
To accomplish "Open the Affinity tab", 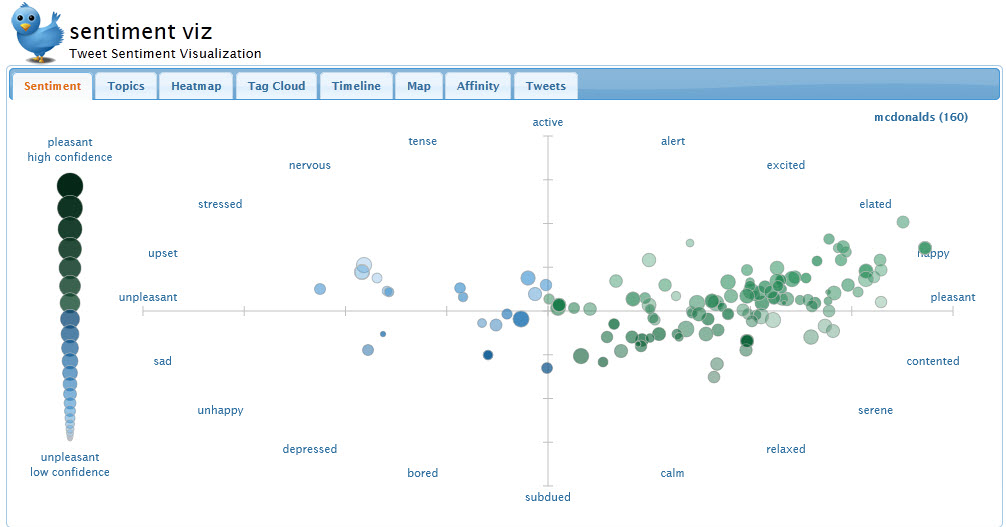I will click(478, 86).
